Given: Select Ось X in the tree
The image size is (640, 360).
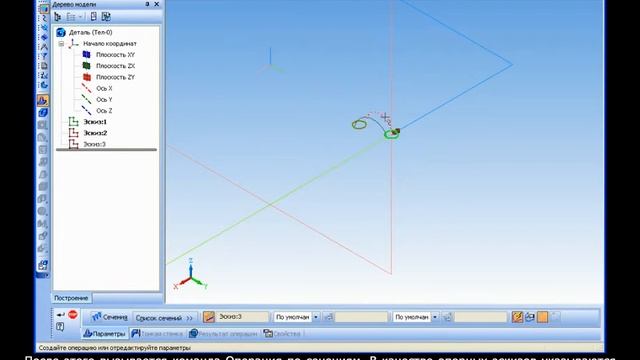Looking at the screenshot, I should (104, 88).
